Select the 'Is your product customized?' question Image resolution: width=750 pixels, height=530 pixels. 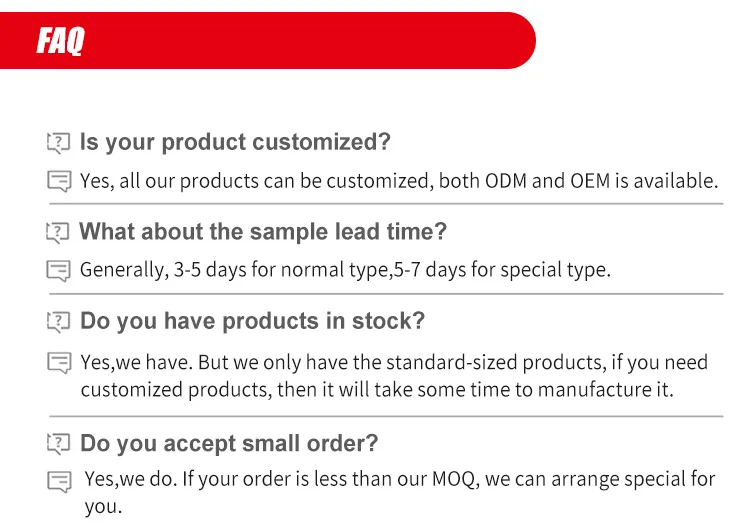[235, 142]
